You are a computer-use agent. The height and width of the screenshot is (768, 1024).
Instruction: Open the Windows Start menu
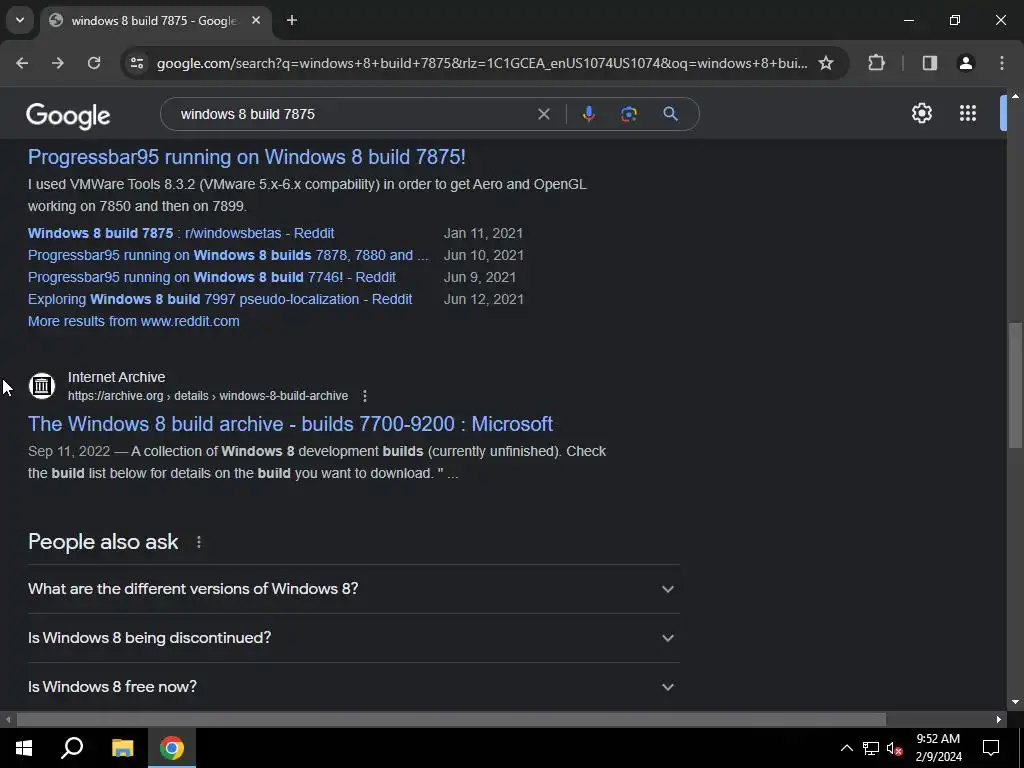click(x=24, y=748)
